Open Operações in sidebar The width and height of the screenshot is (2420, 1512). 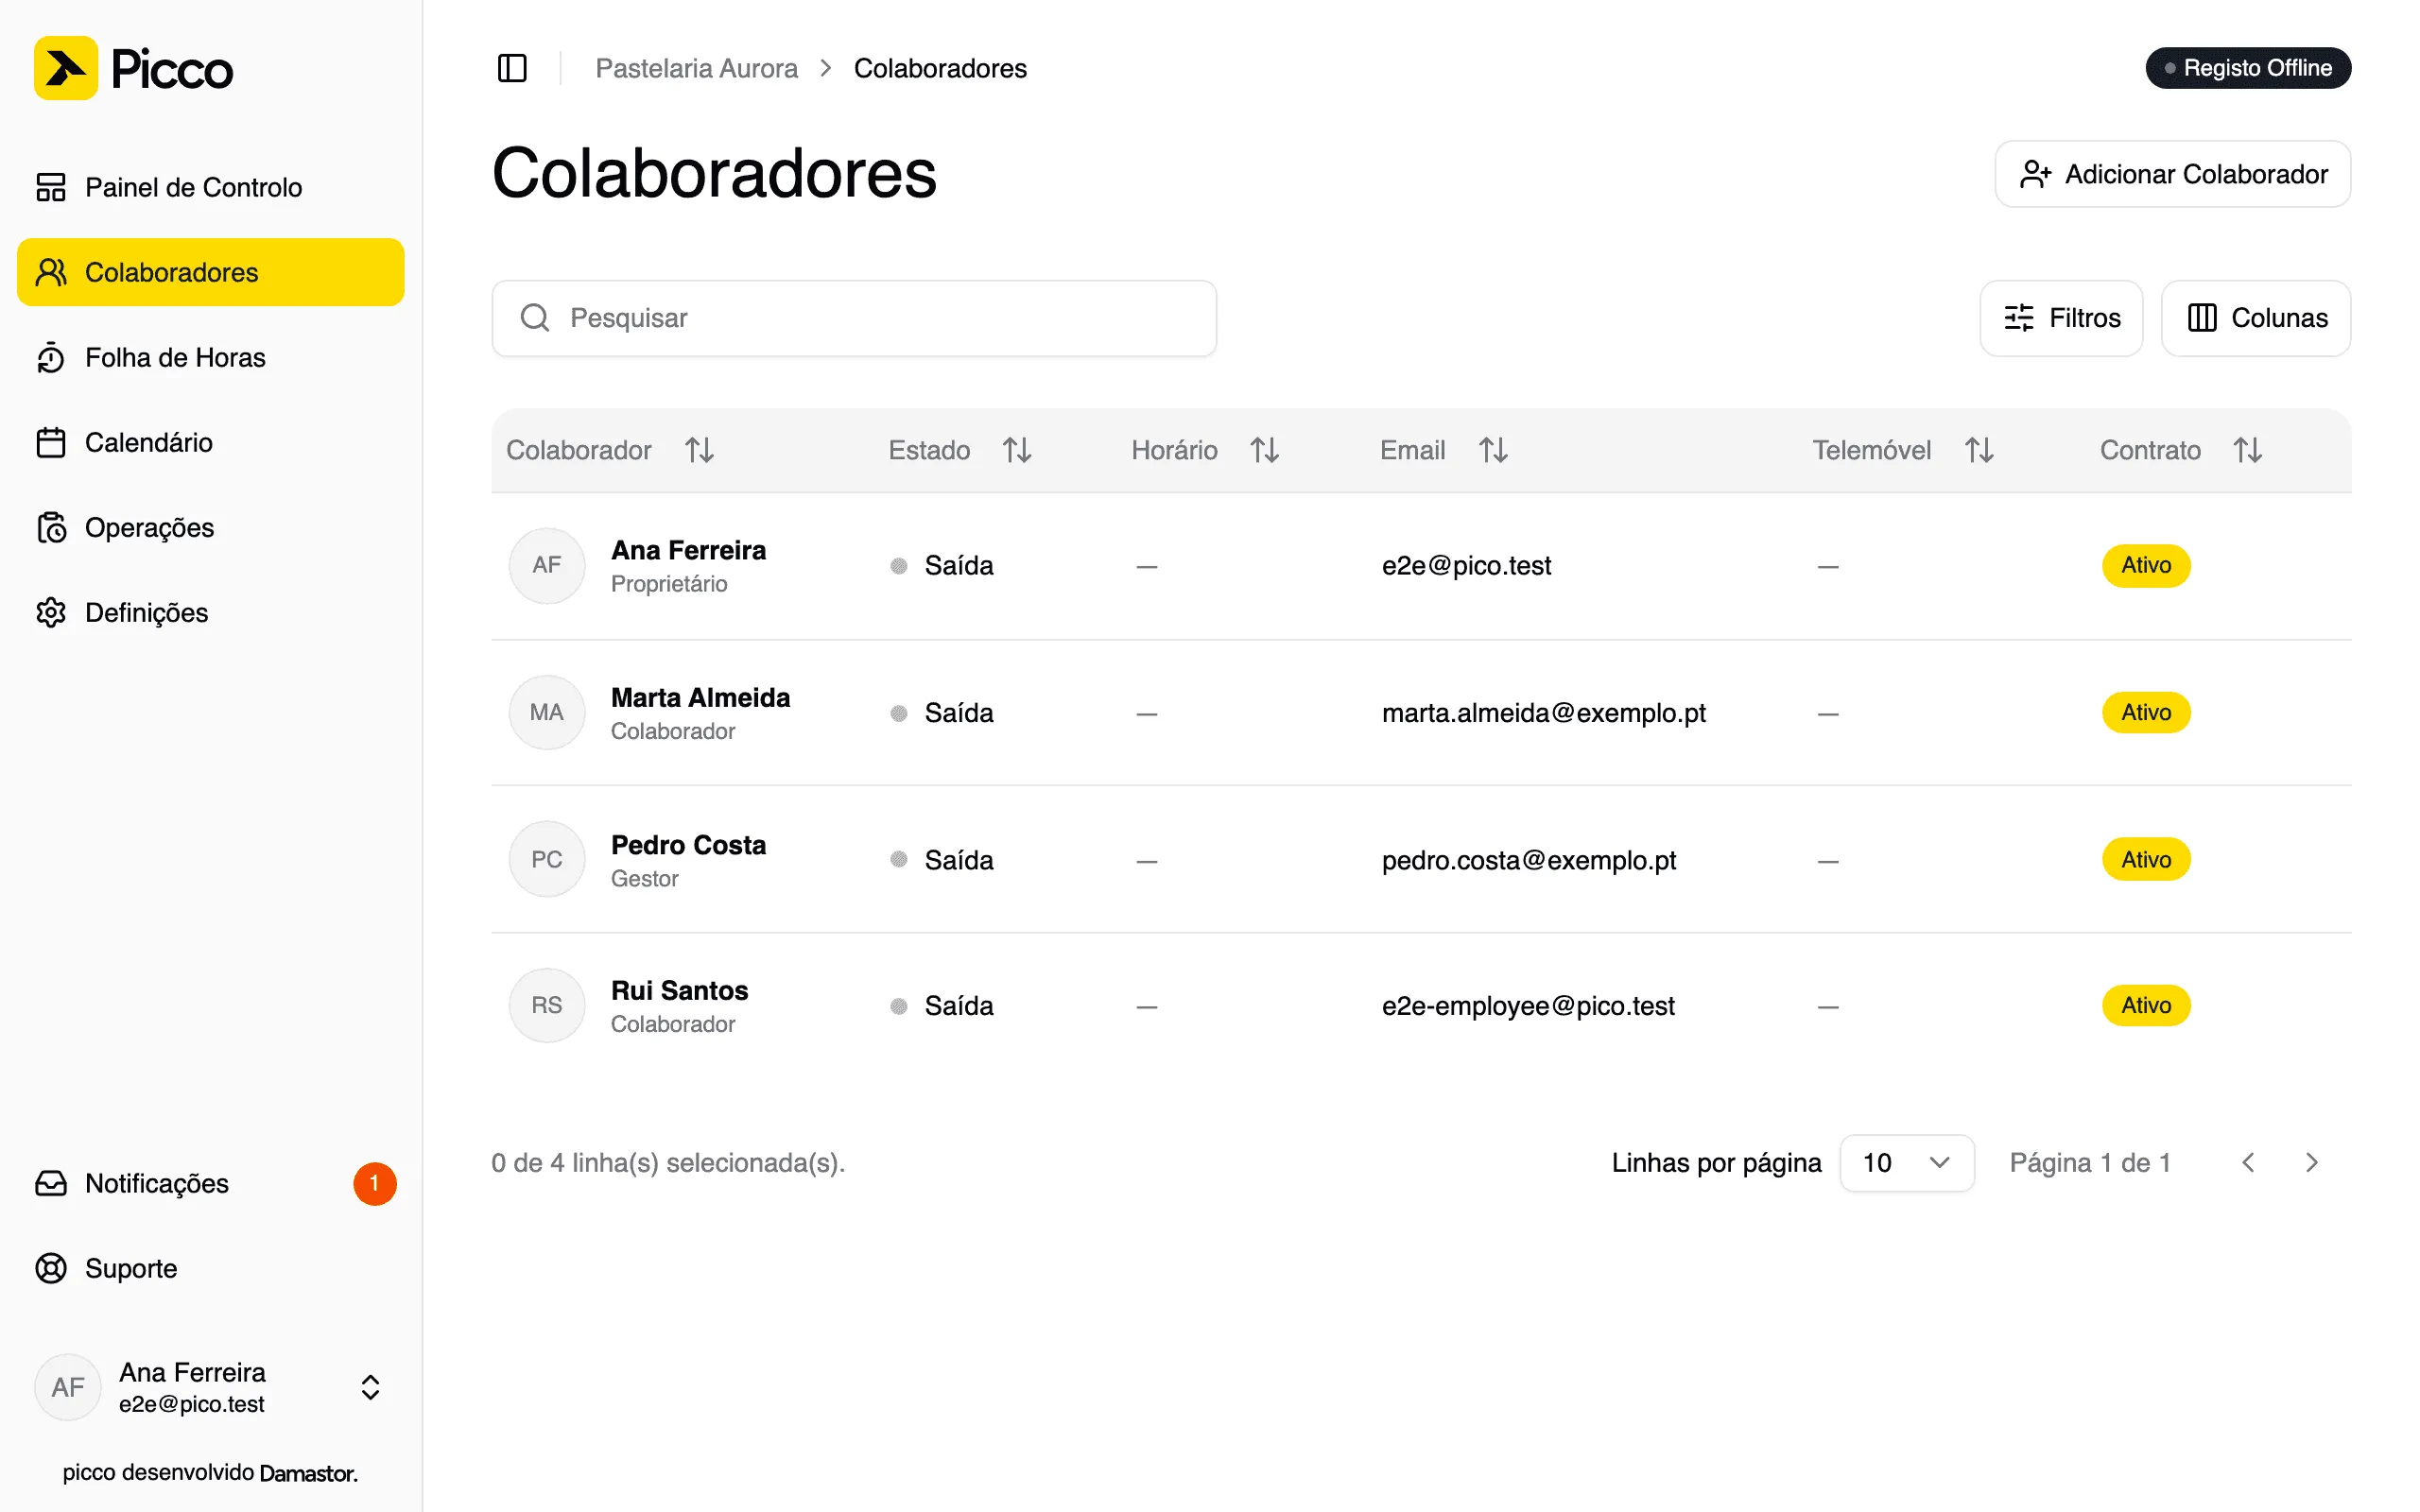(211, 527)
